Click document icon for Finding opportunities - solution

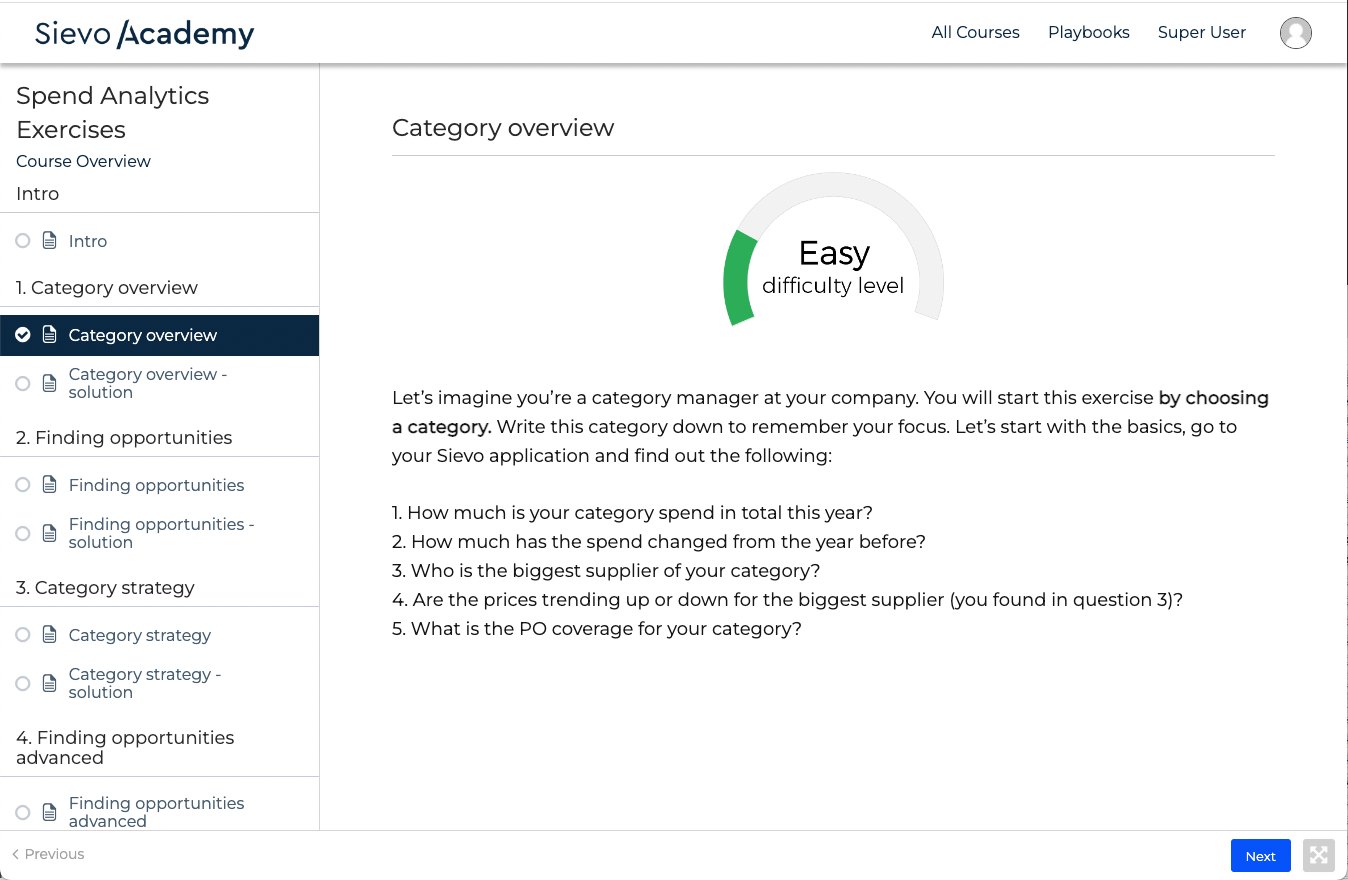pyautogui.click(x=50, y=533)
